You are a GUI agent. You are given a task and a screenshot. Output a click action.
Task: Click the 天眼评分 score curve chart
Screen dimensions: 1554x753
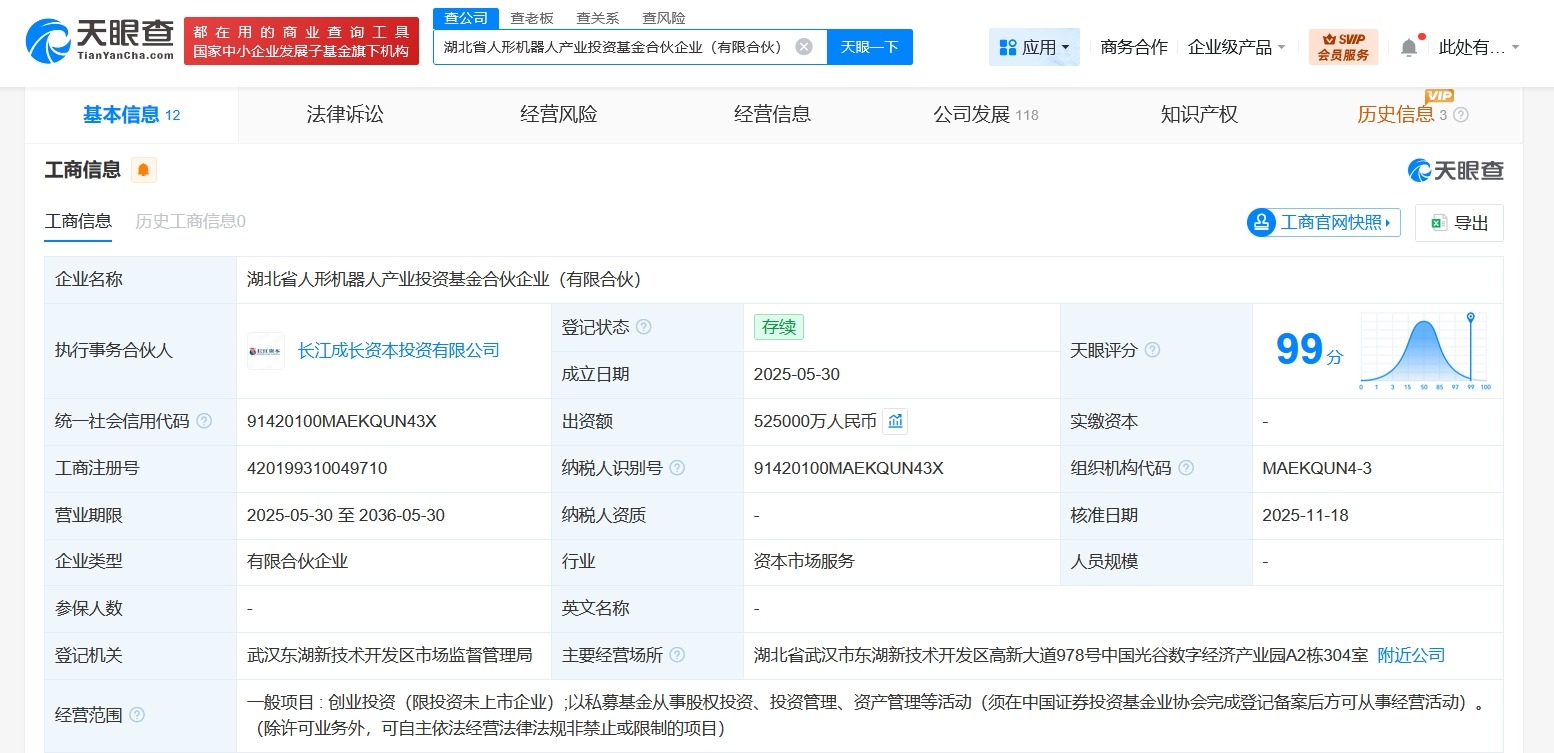1422,349
